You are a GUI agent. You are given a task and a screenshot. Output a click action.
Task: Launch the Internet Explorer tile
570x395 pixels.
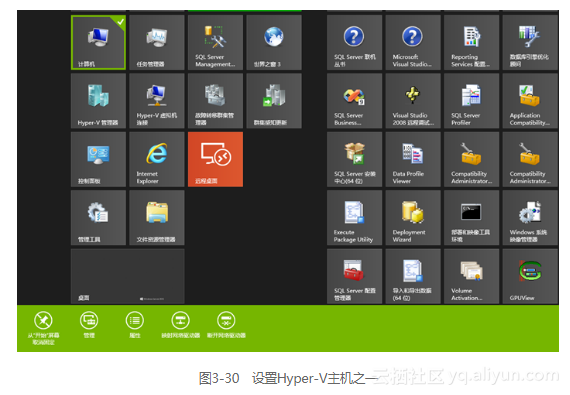coord(157,160)
